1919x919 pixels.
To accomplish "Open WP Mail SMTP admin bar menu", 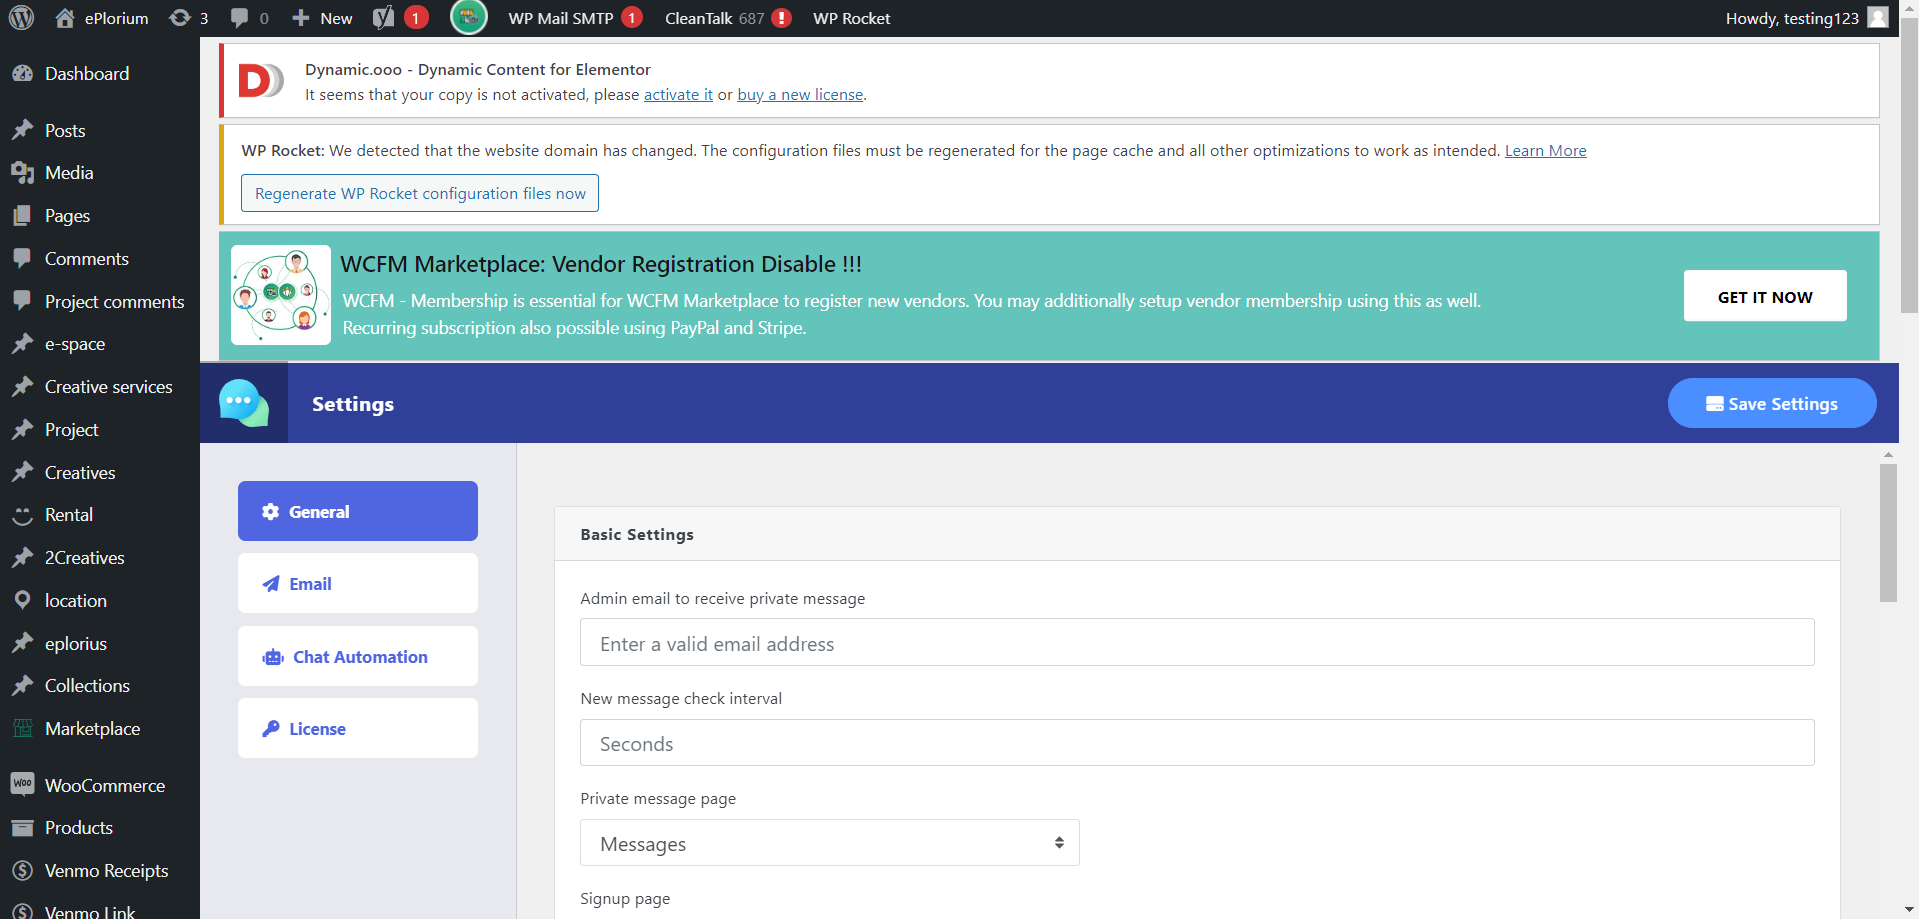I will pos(561,18).
